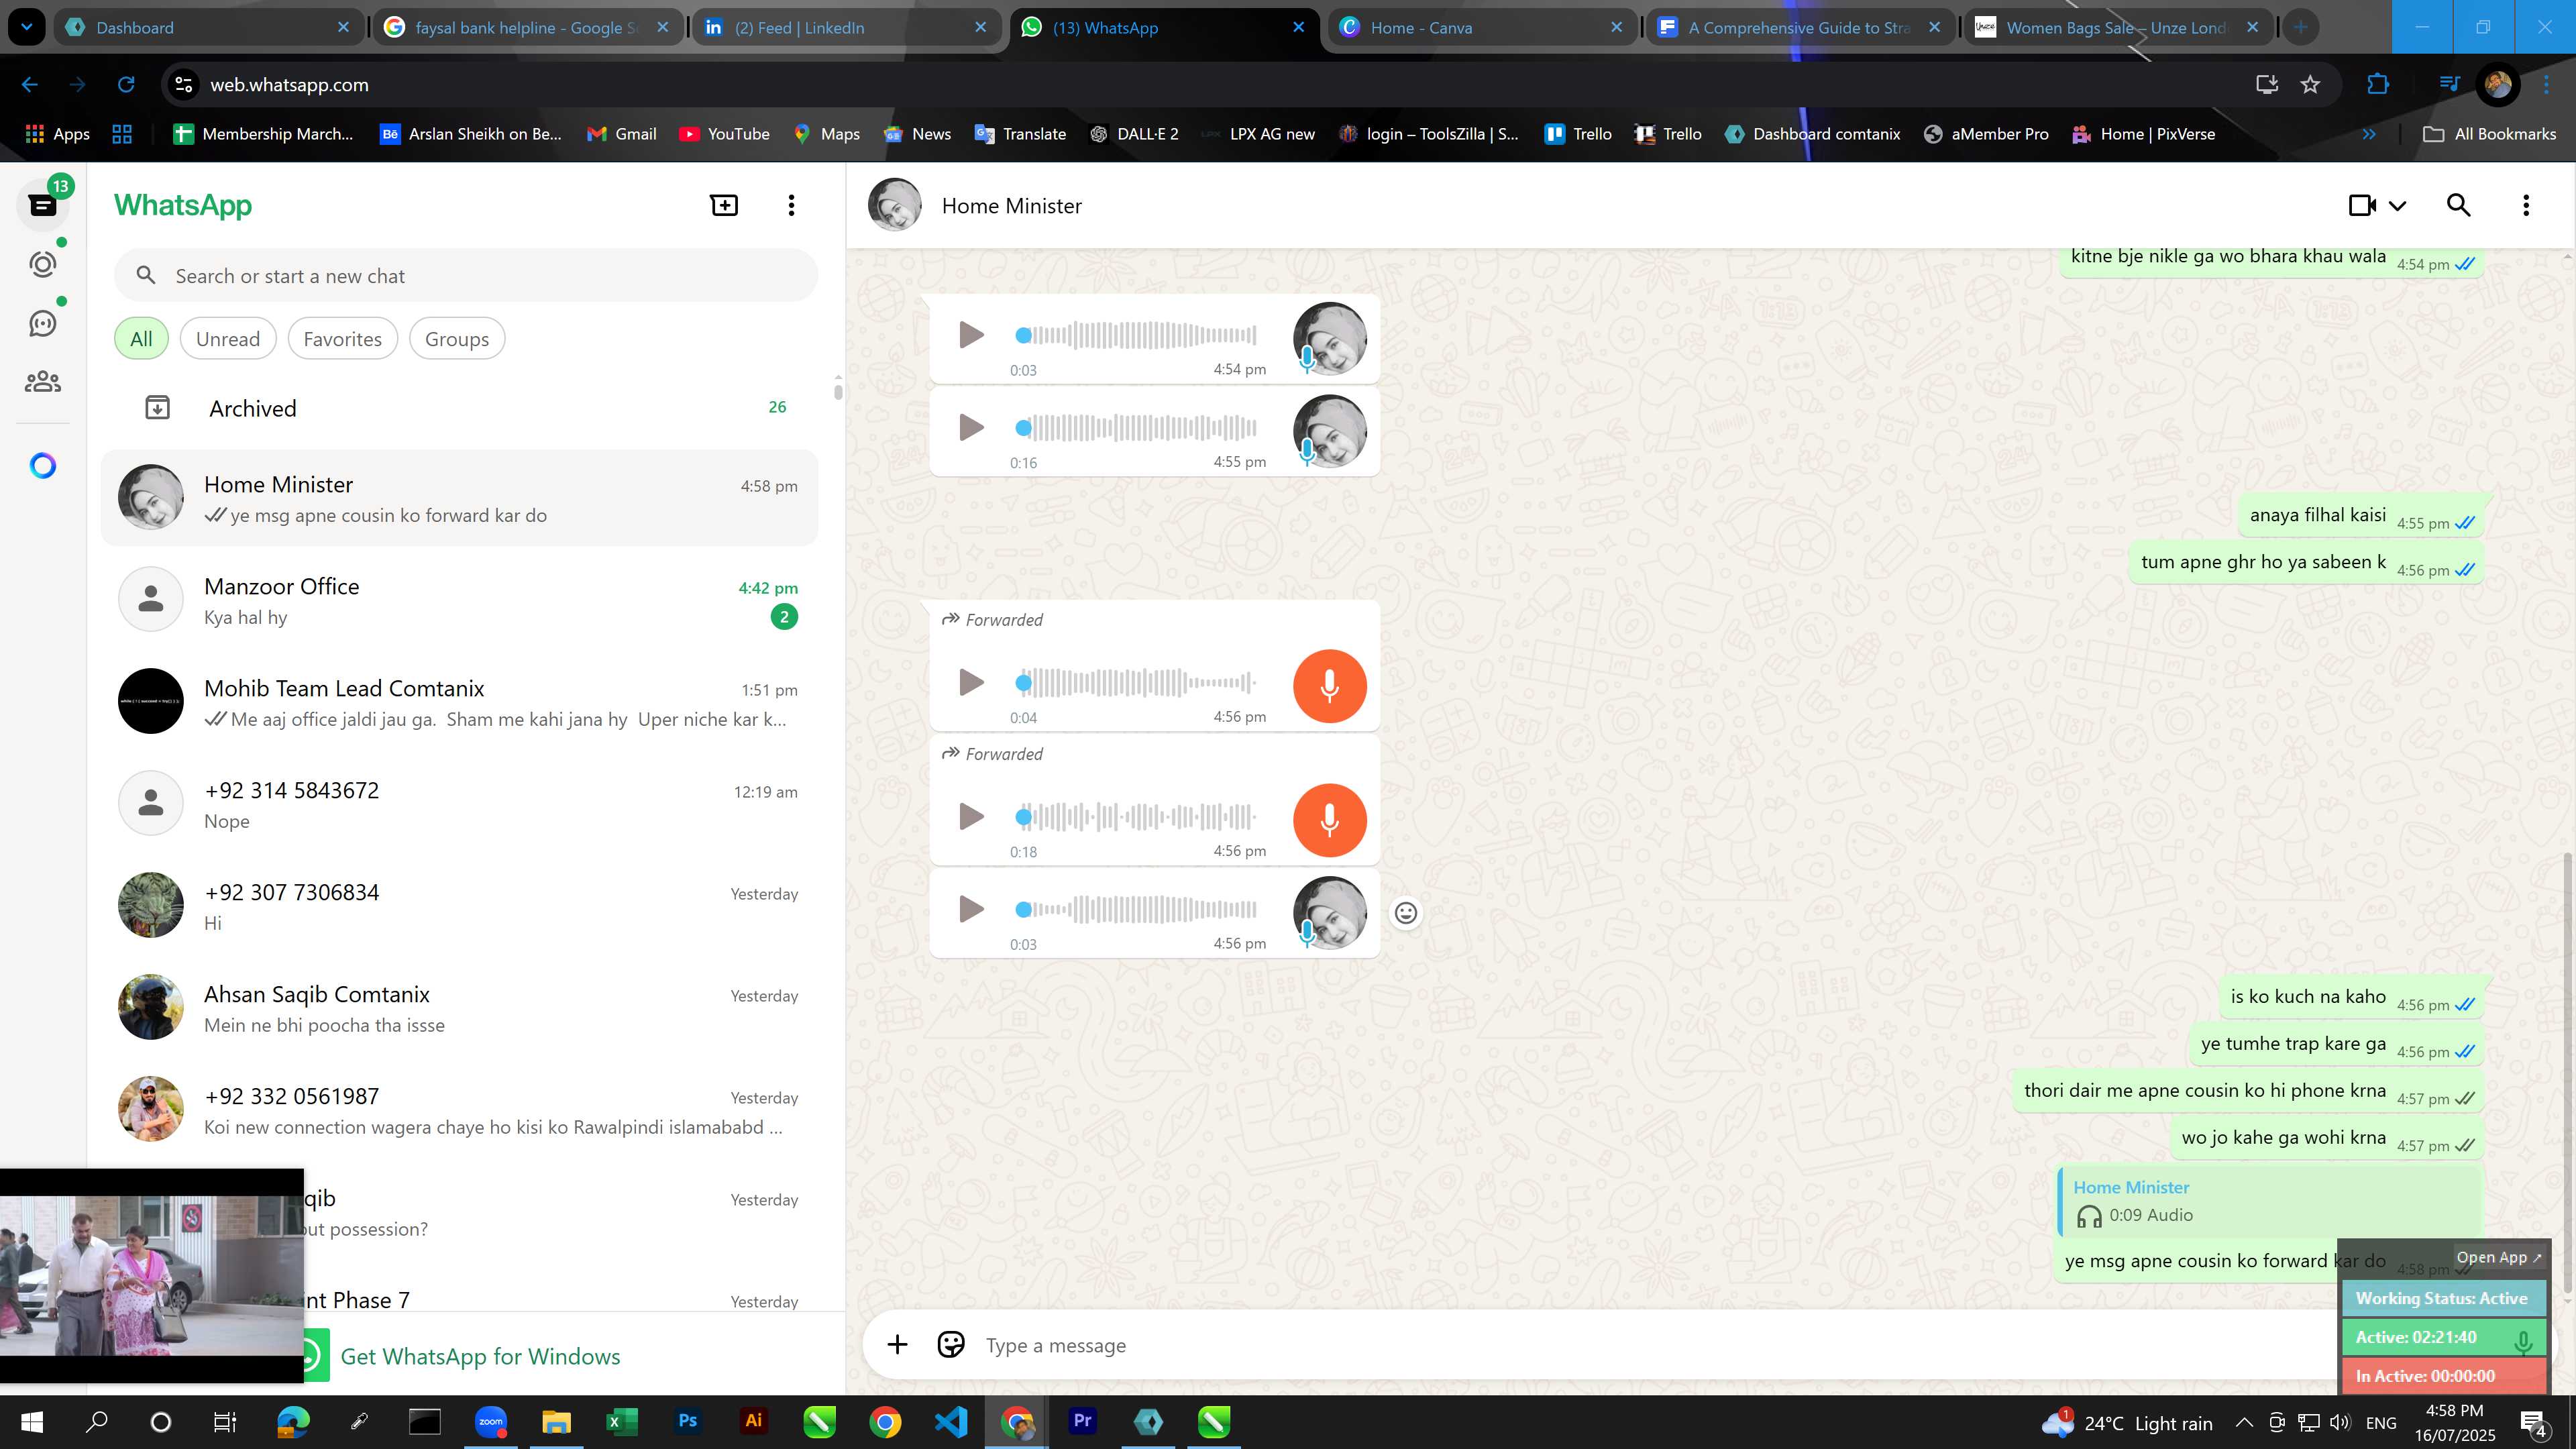The image size is (2576, 1449).
Task: Click the attach plus icon in composer
Action: 897,1345
